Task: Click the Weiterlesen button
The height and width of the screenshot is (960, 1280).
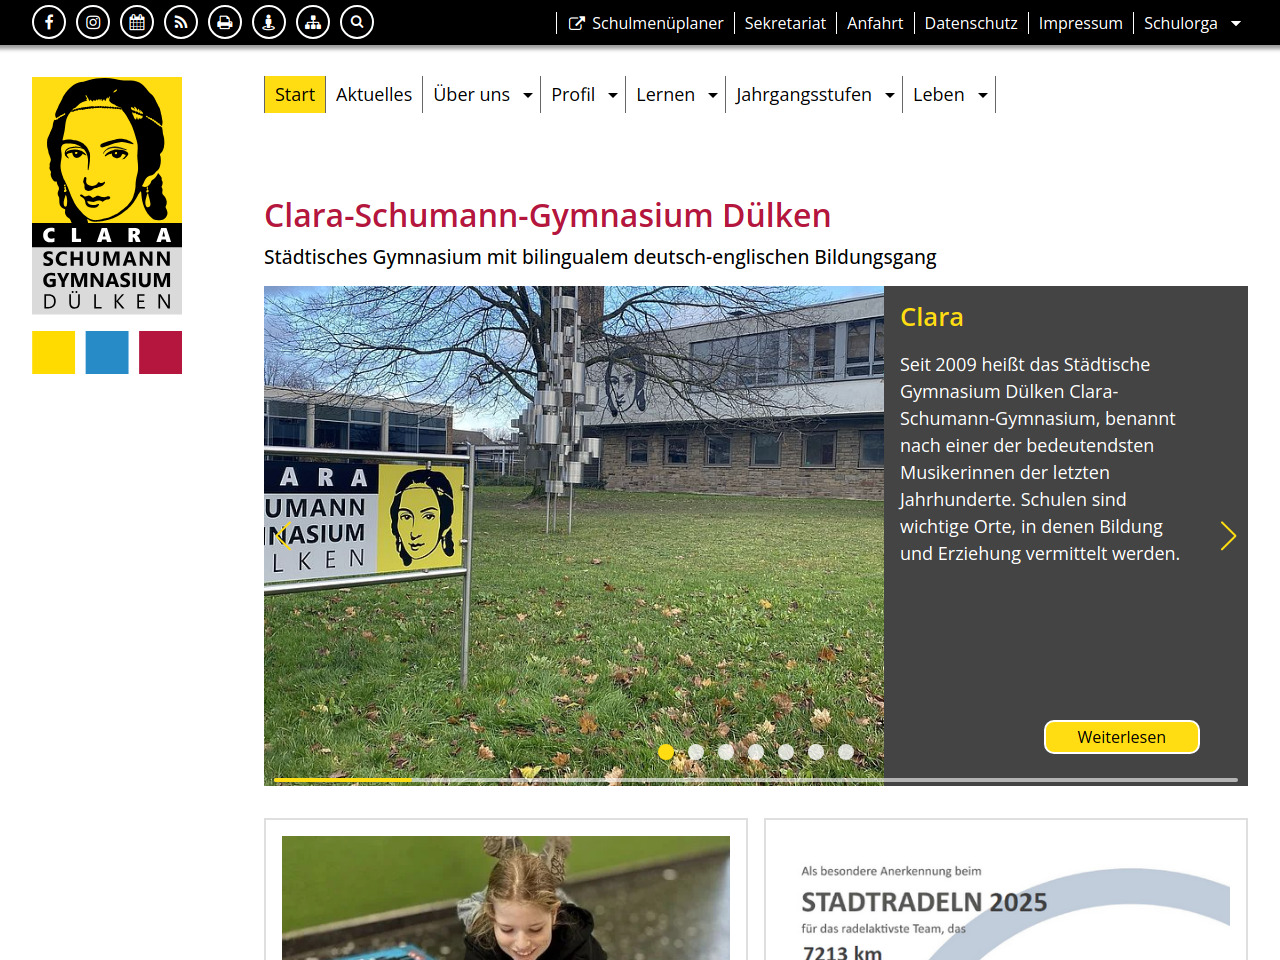Action: [x=1121, y=737]
